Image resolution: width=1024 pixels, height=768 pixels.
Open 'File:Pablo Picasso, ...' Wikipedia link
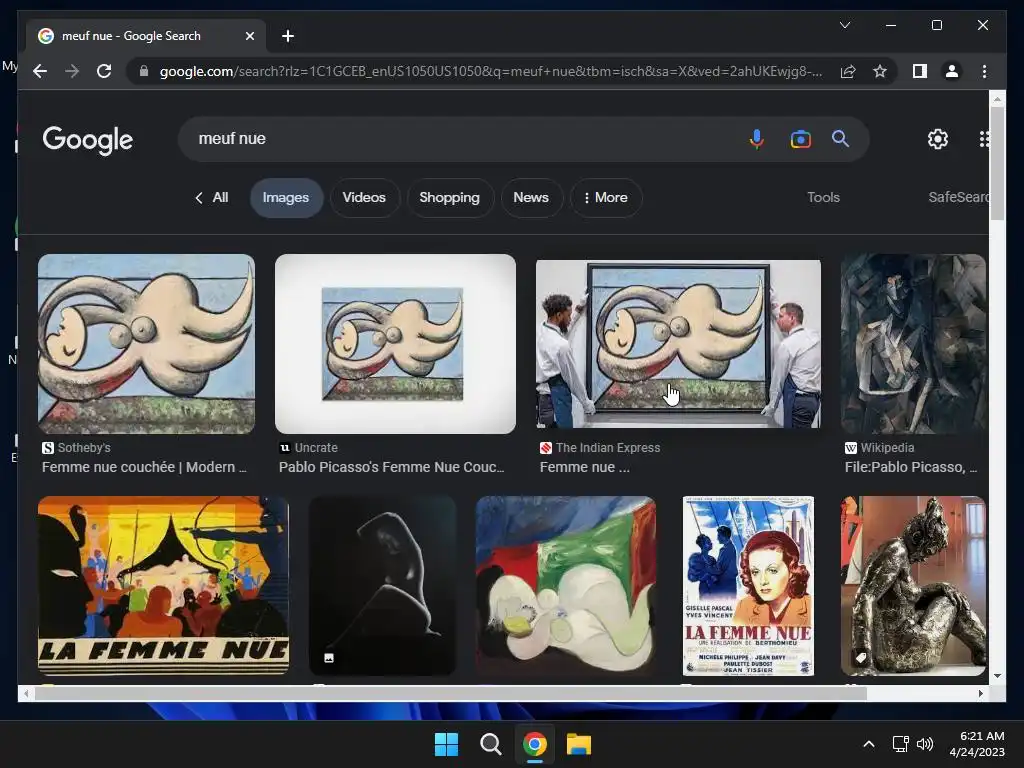pos(911,467)
